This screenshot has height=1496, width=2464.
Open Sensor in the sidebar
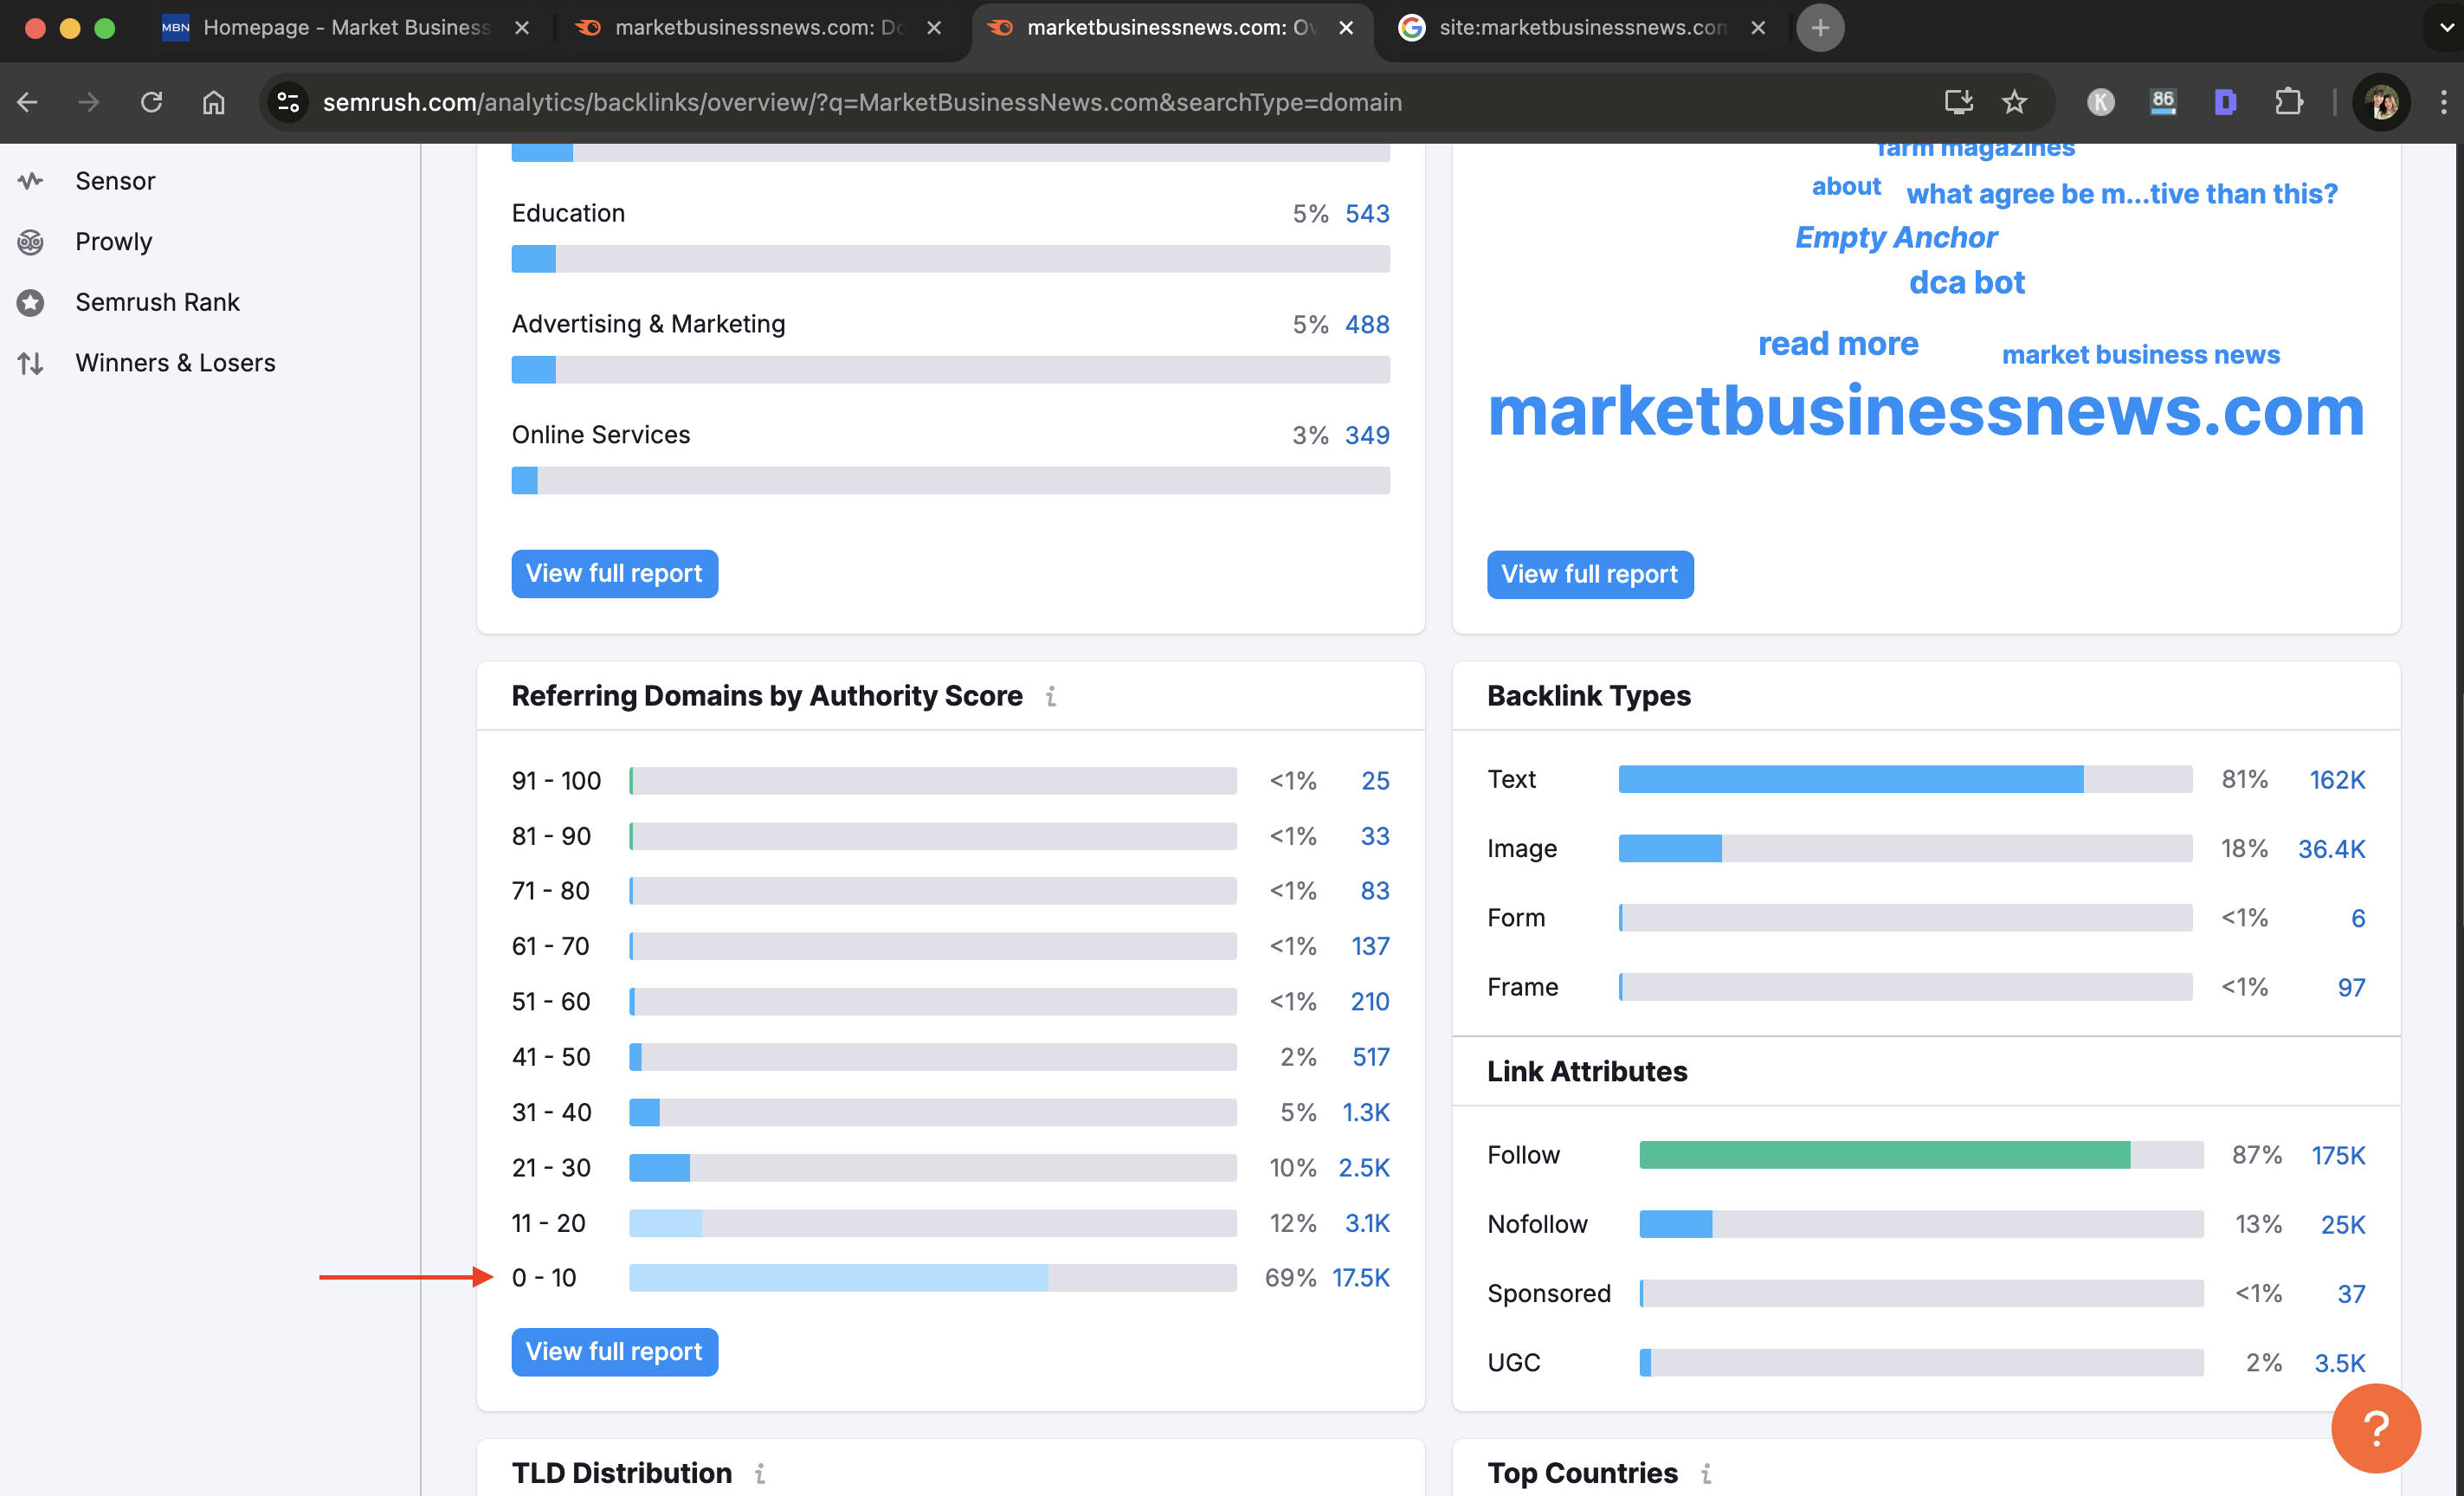point(115,181)
